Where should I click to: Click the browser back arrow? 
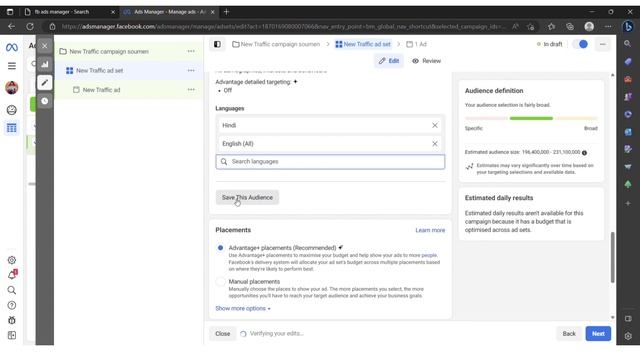click(x=11, y=27)
